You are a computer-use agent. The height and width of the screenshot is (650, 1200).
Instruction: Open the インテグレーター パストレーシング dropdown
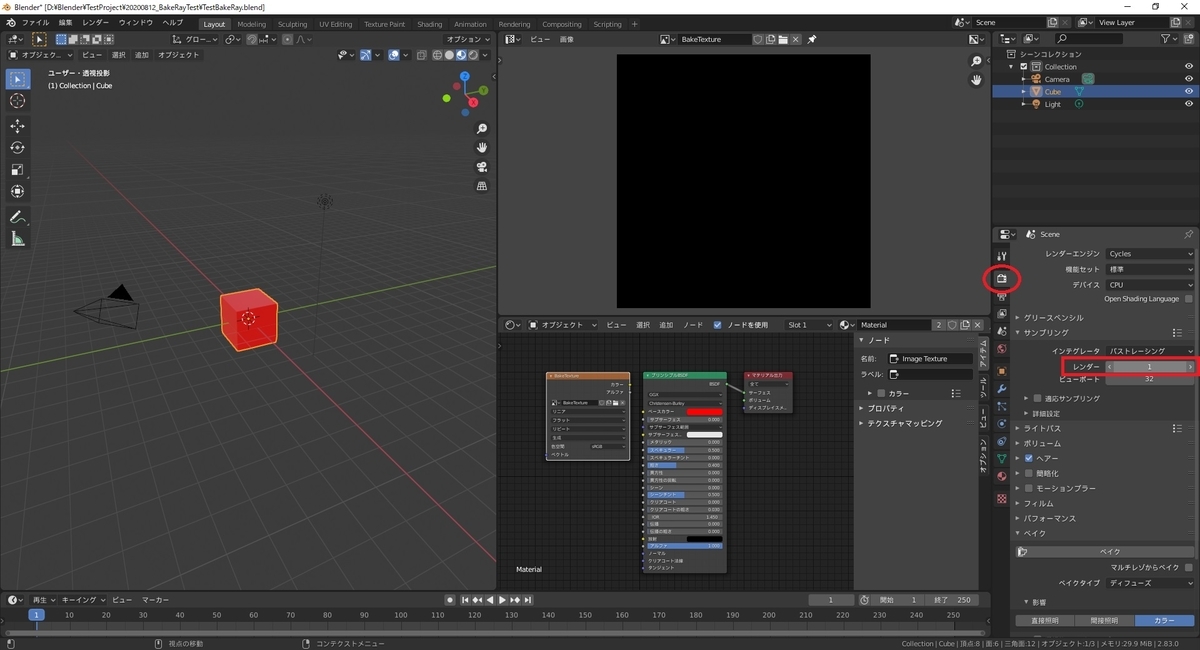[x=1150, y=351]
